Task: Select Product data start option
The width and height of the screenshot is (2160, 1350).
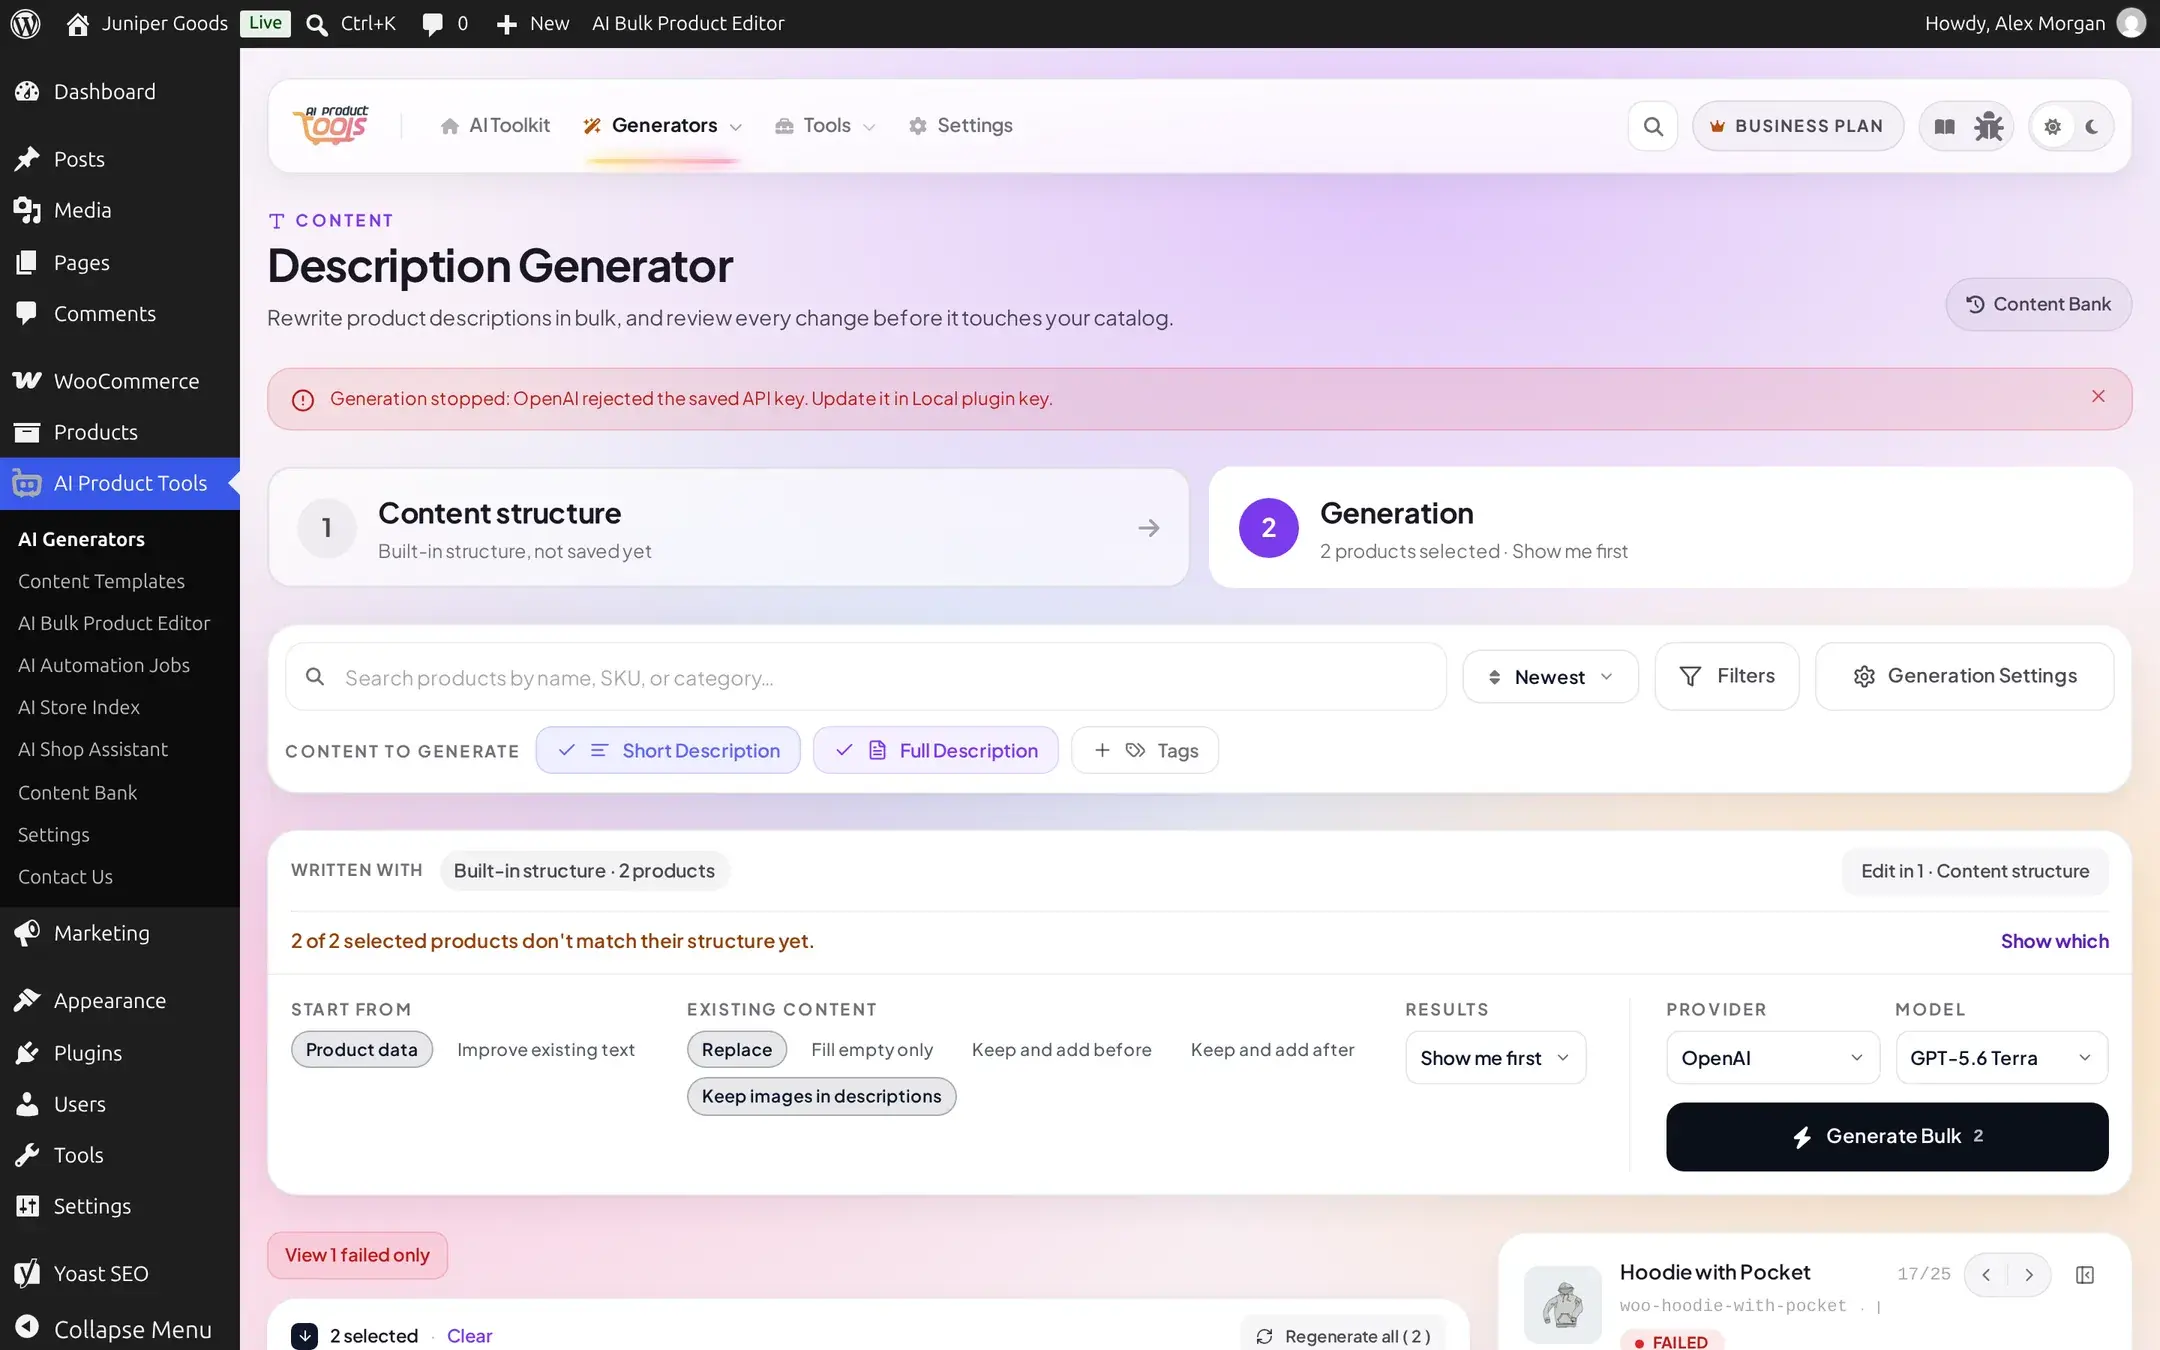Action: coord(362,1049)
